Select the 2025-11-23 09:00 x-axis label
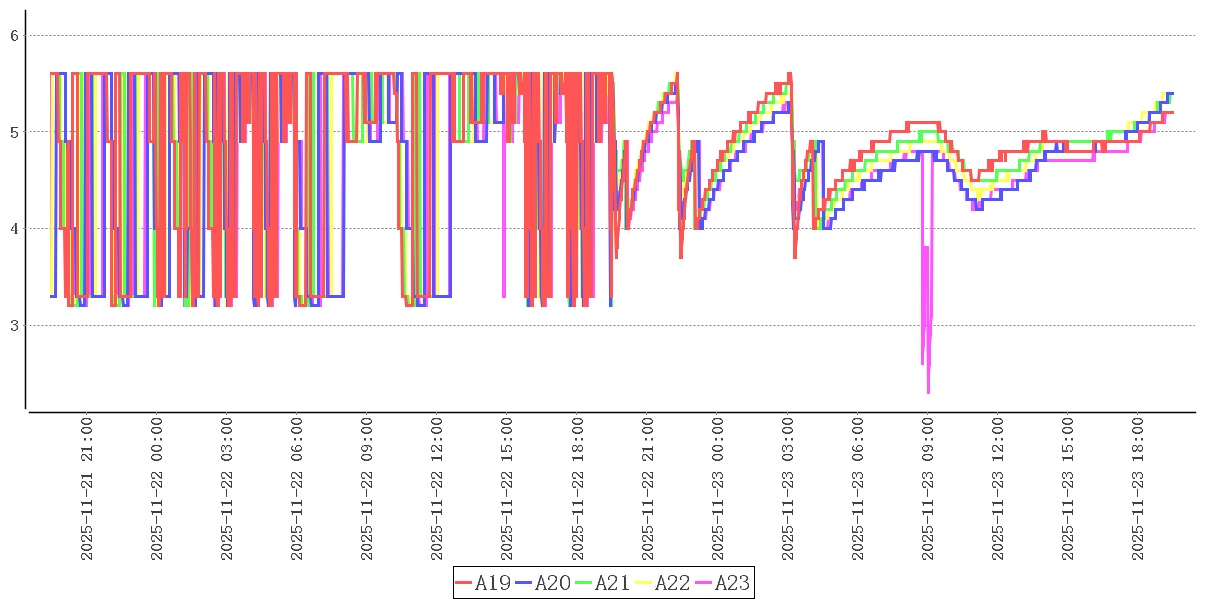The width and height of the screenshot is (1207, 600). (927, 489)
